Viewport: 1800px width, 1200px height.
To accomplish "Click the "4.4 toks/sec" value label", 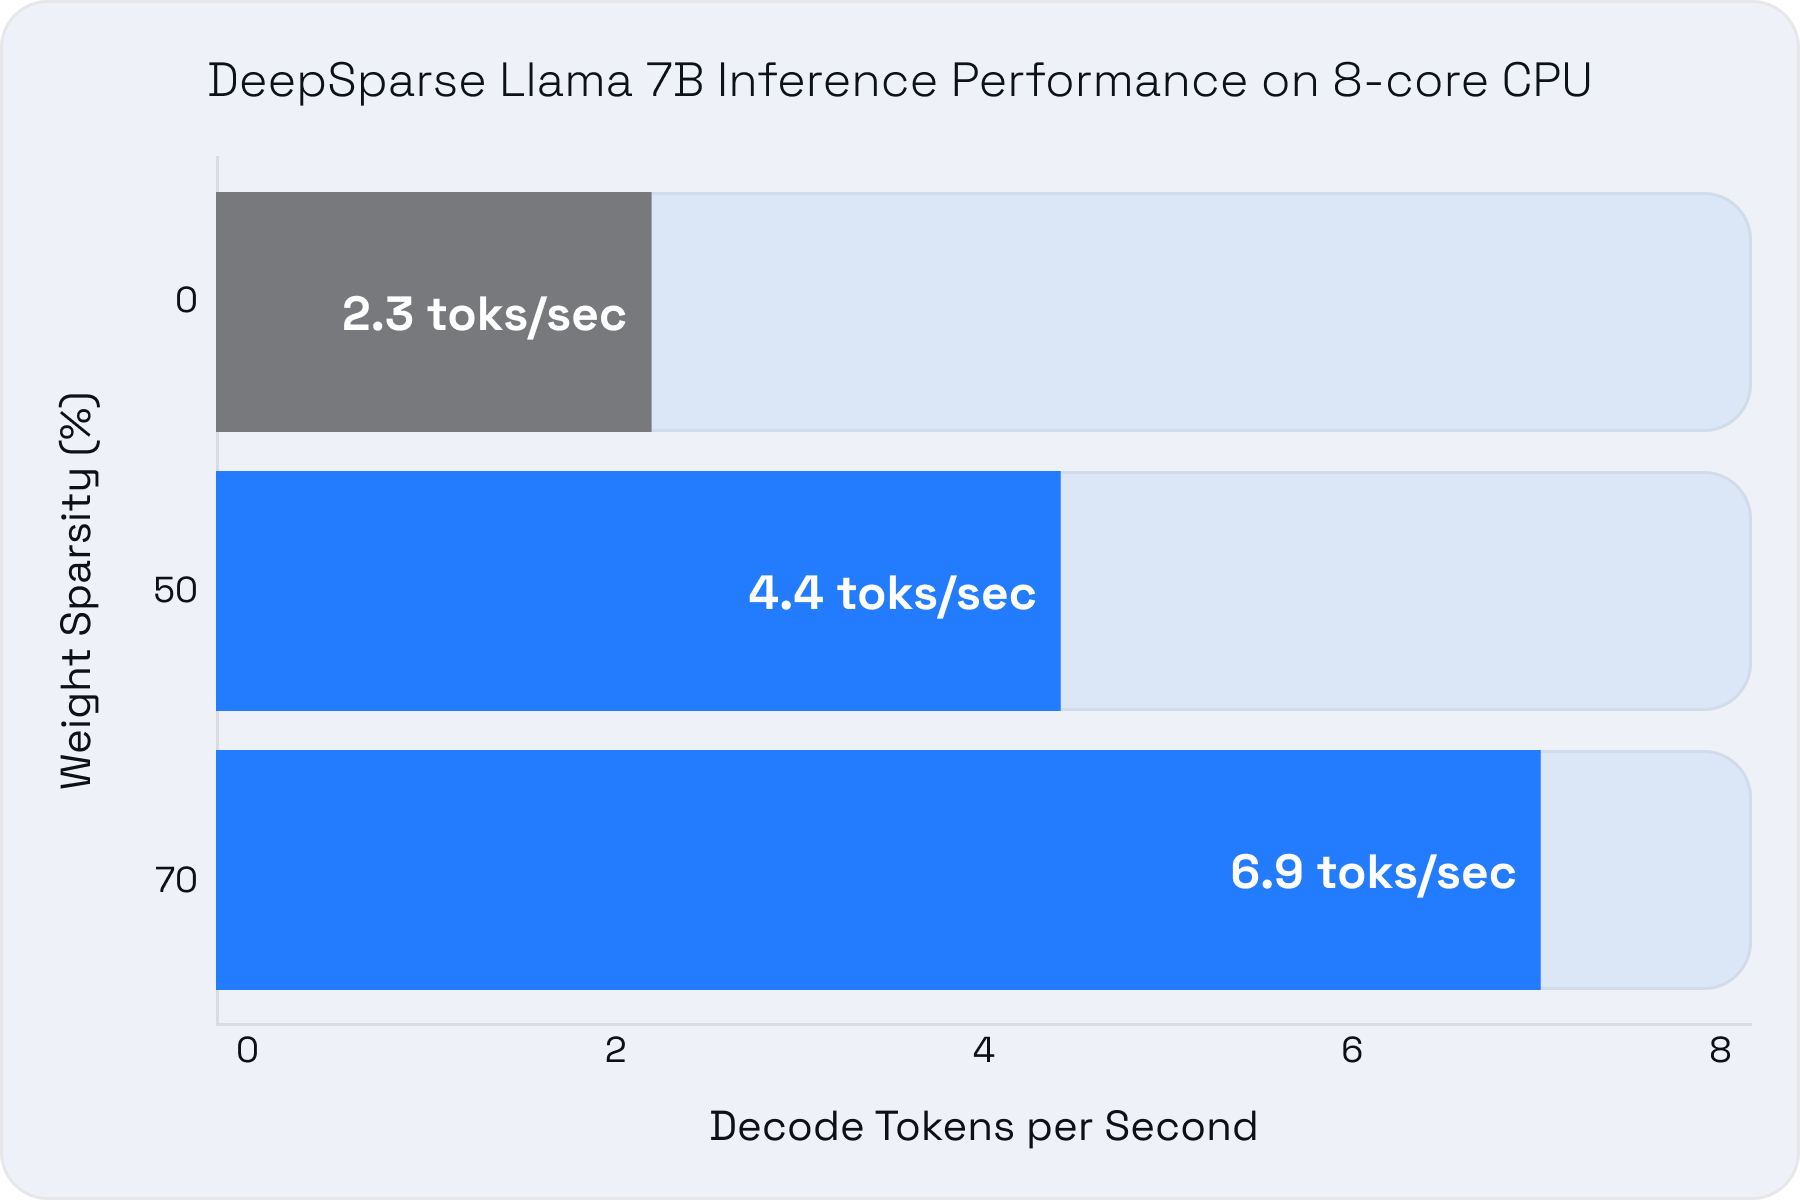I will [892, 593].
